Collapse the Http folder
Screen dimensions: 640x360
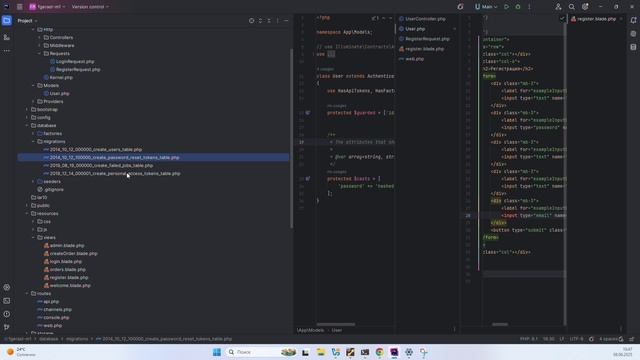point(33,29)
